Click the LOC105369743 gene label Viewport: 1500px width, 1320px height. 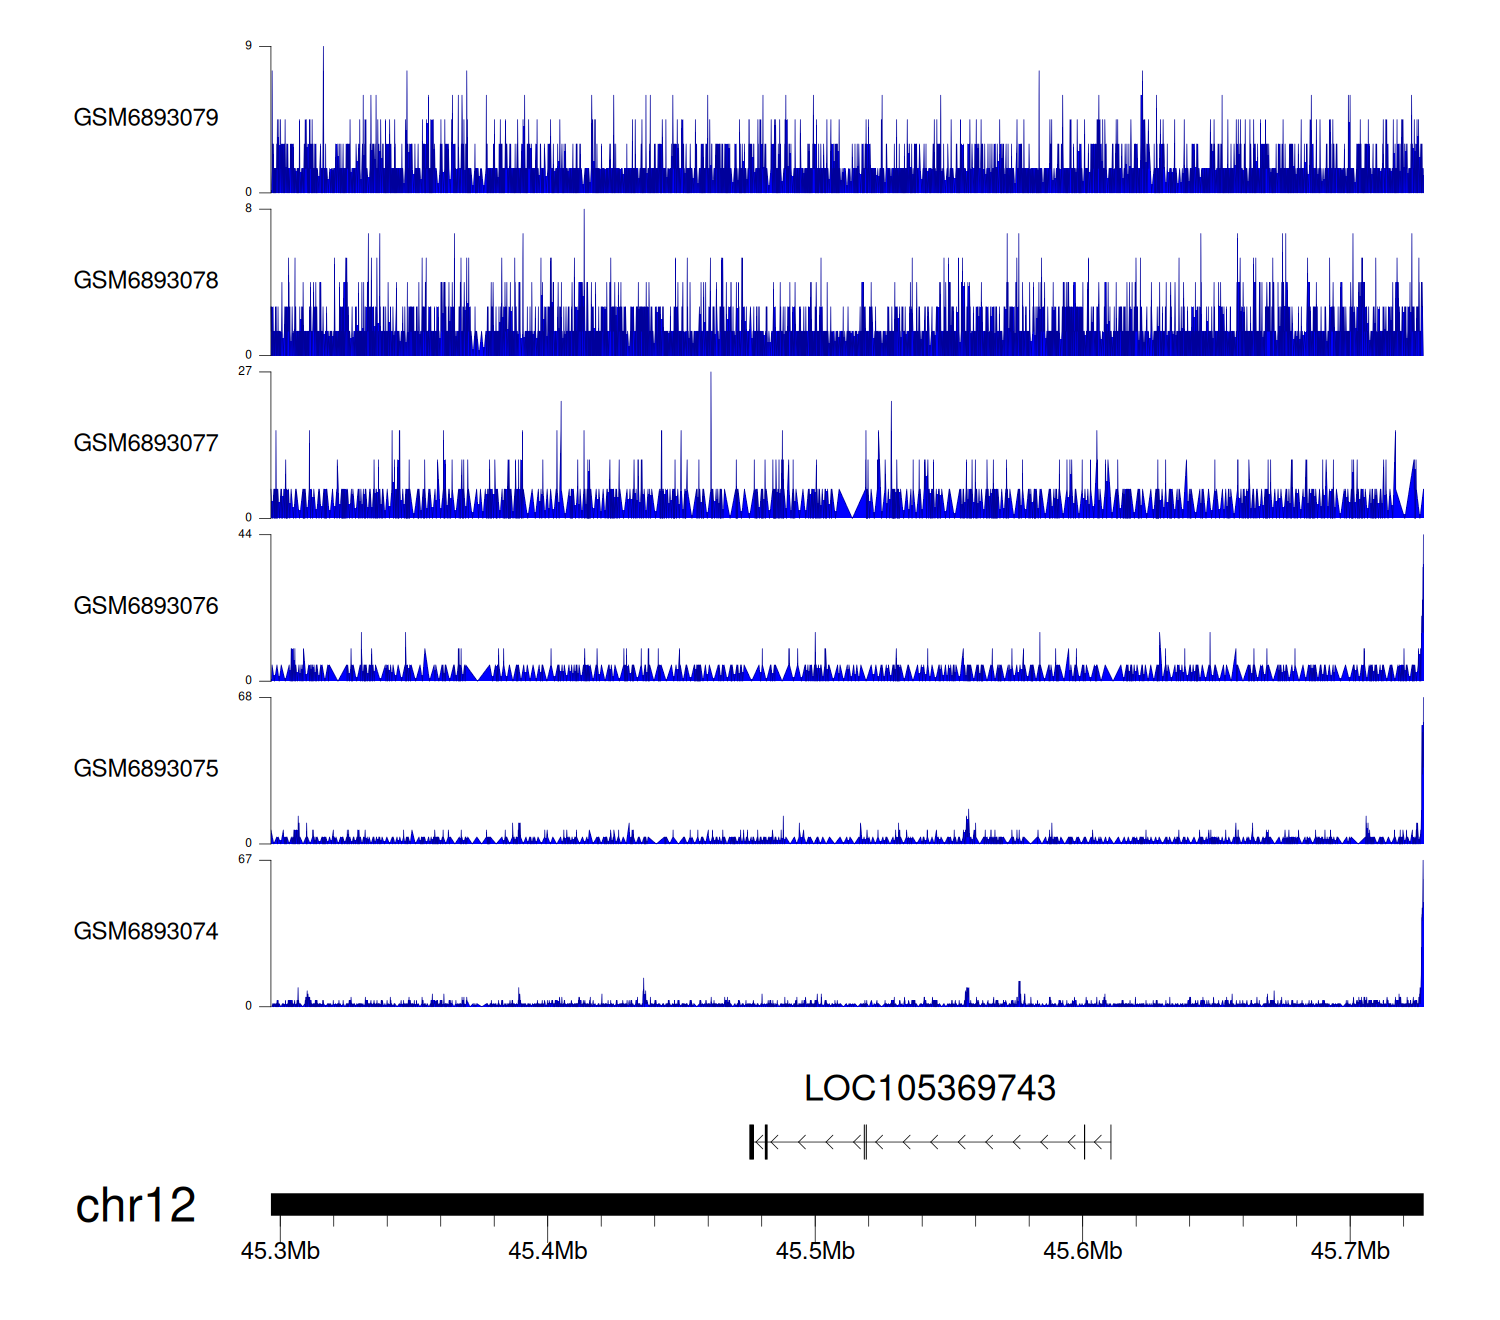click(x=929, y=1088)
